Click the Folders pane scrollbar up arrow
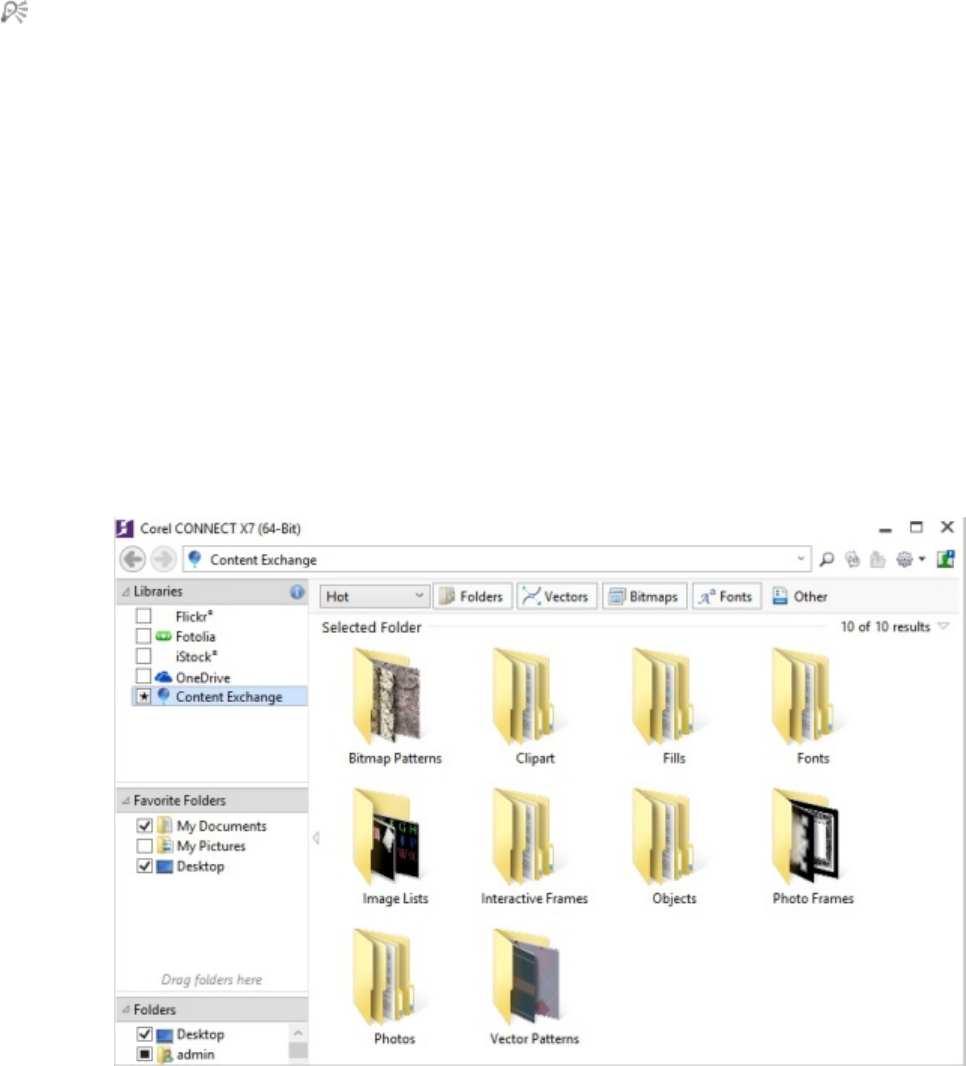Image resolution: width=966 pixels, height=1066 pixels. point(298,1033)
